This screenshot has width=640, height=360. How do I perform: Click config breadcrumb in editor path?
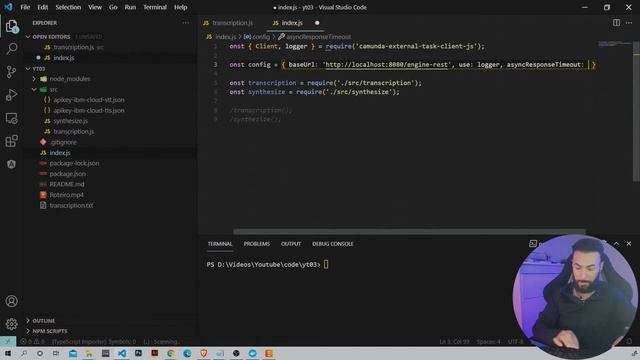261,37
